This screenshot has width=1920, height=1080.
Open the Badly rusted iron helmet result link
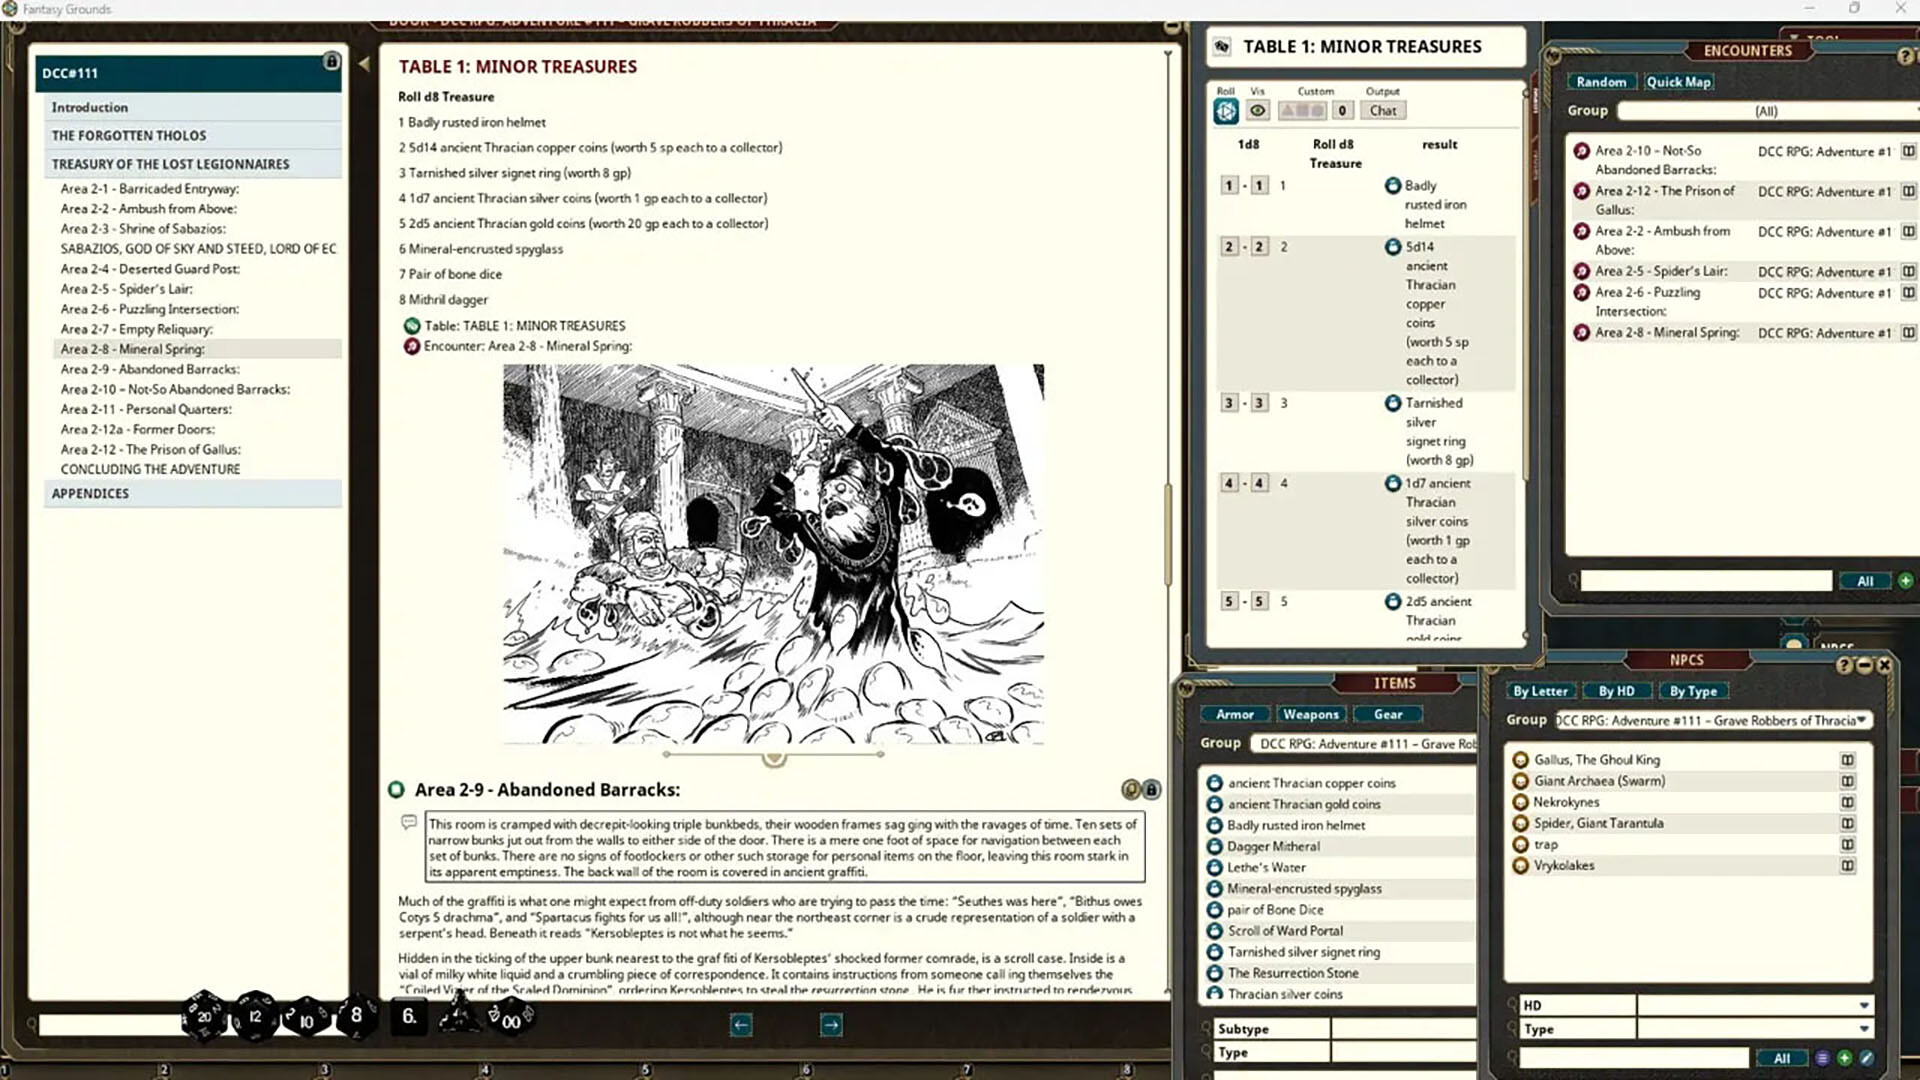[1393, 186]
